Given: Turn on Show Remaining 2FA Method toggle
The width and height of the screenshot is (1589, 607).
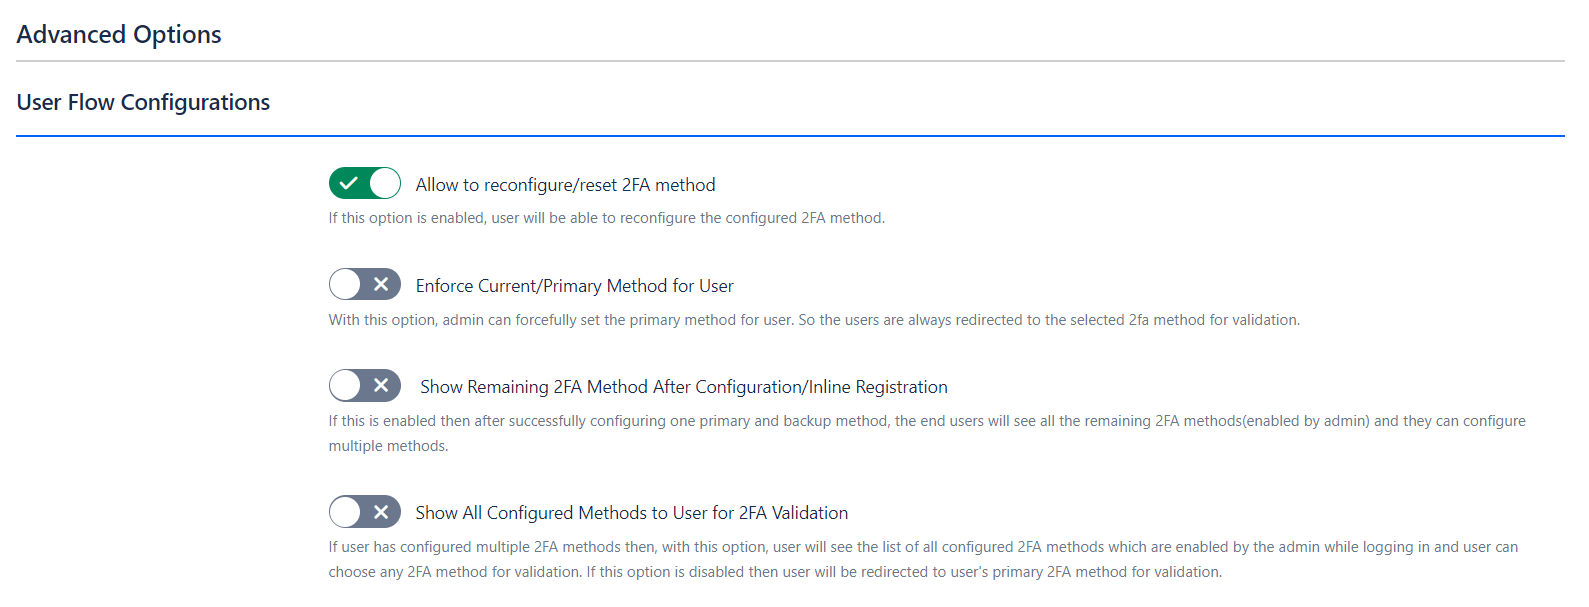Looking at the screenshot, I should point(365,386).
